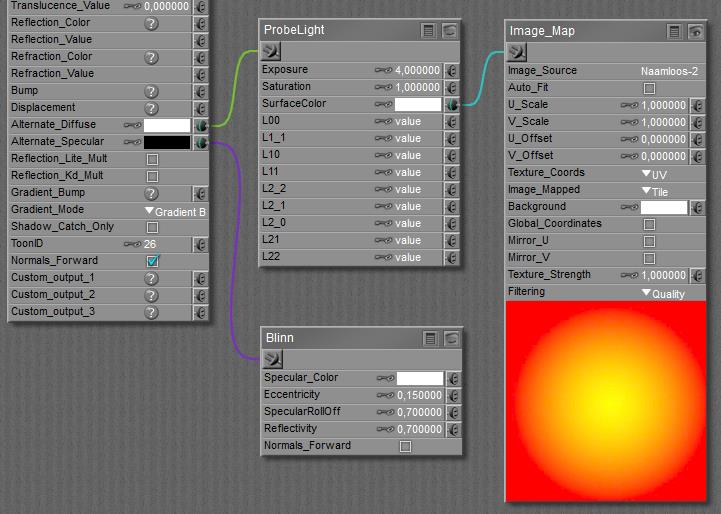Click the Bump input connector plug
This screenshot has width=721, height=514.
pos(200,91)
